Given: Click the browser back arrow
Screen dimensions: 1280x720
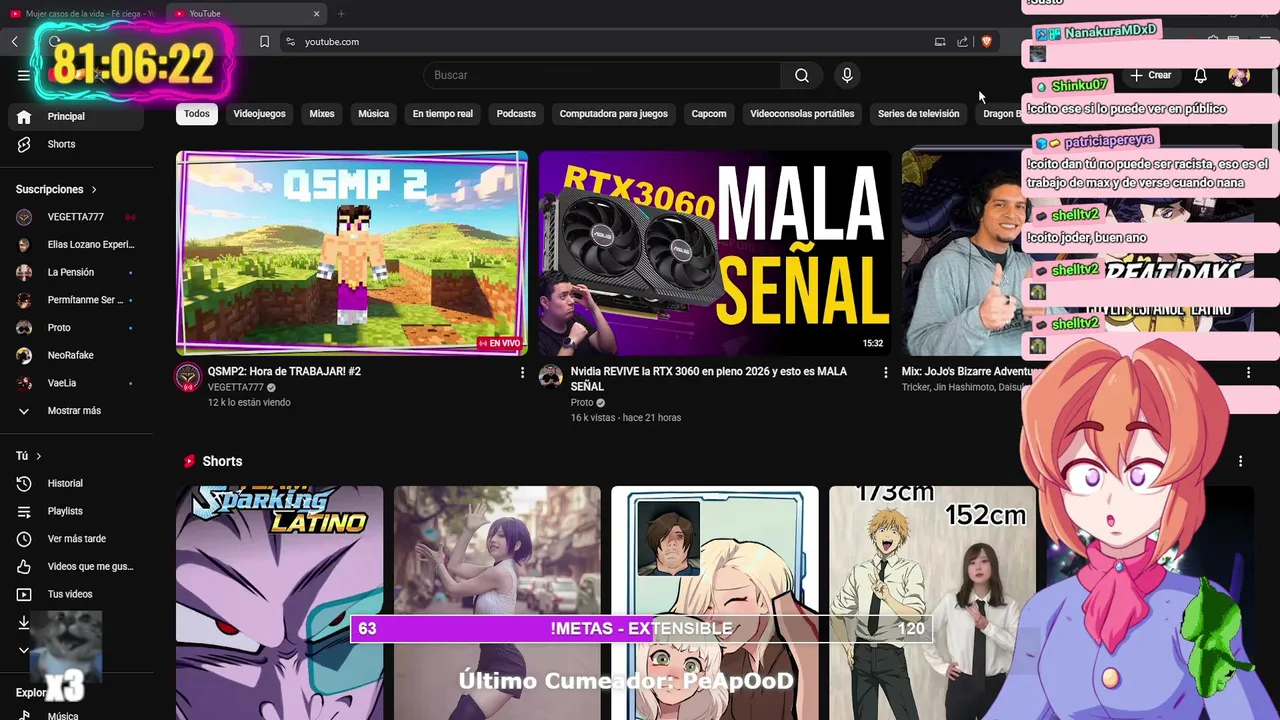Looking at the screenshot, I should (15, 42).
